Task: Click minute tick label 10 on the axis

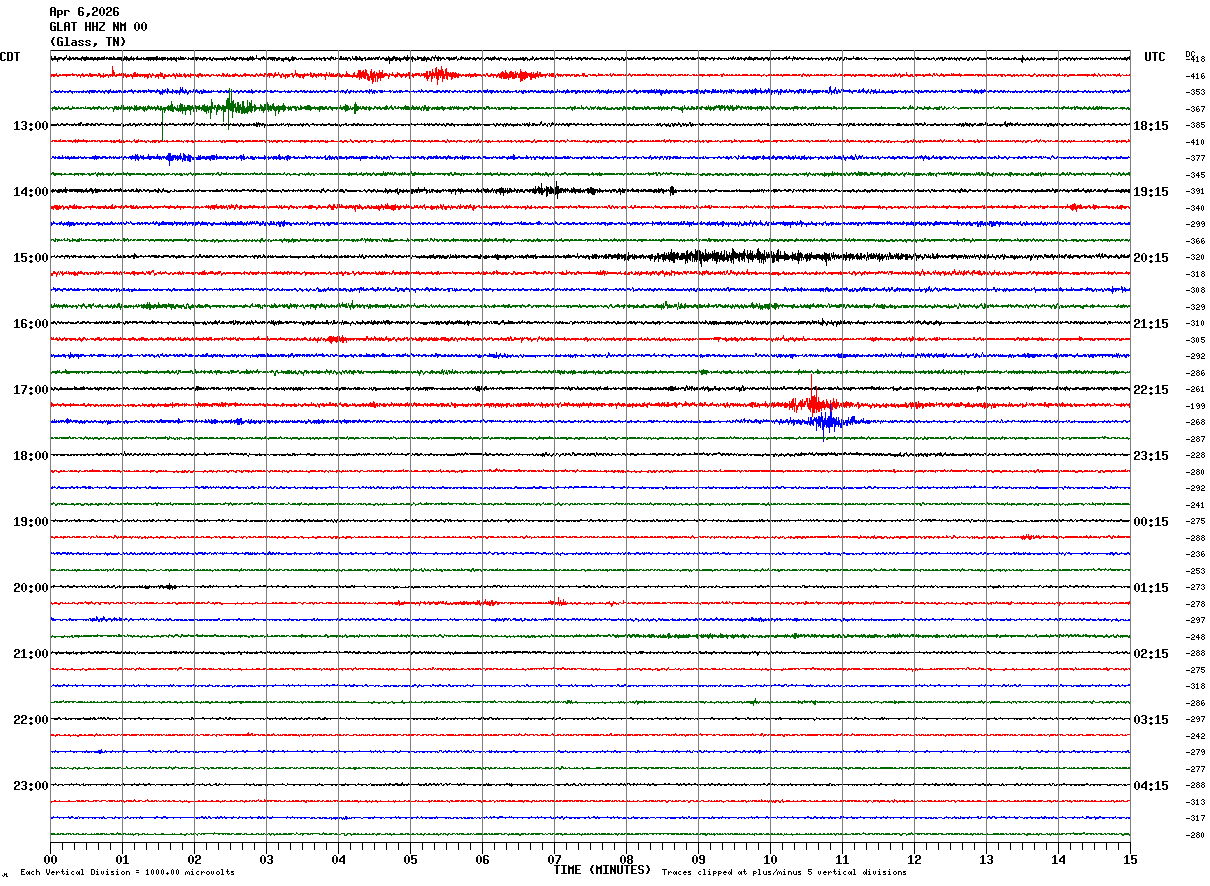Action: 770,859
